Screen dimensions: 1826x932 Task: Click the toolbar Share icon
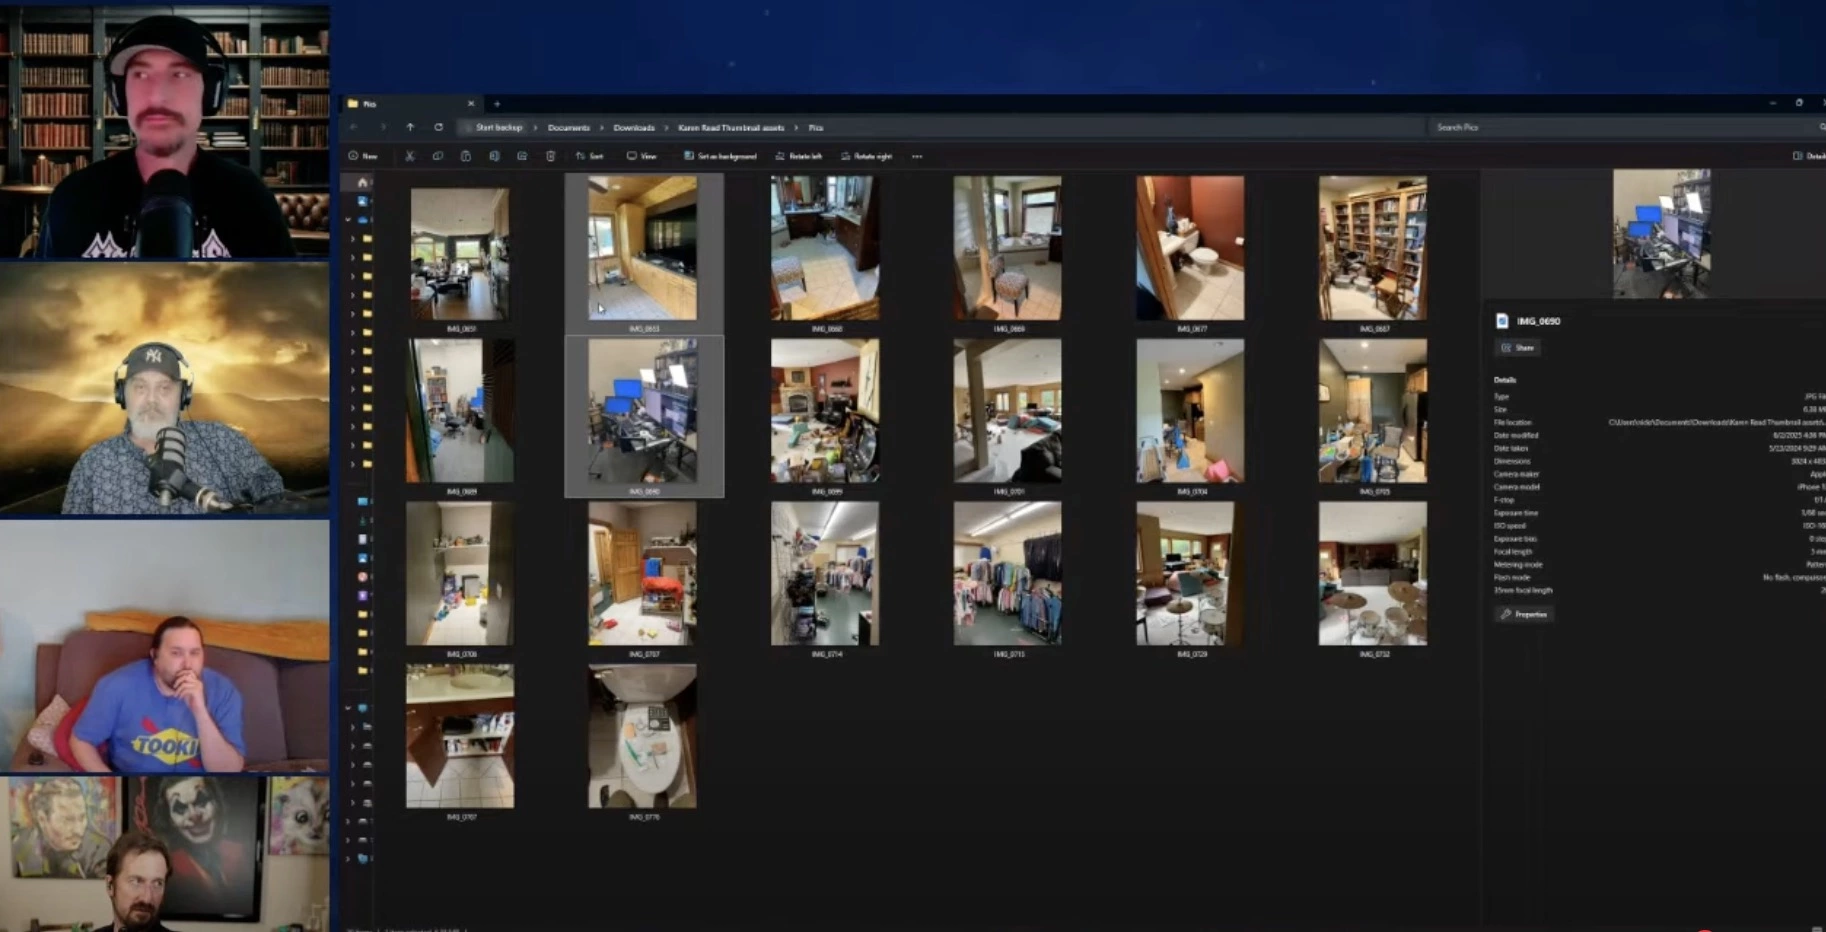pyautogui.click(x=522, y=156)
